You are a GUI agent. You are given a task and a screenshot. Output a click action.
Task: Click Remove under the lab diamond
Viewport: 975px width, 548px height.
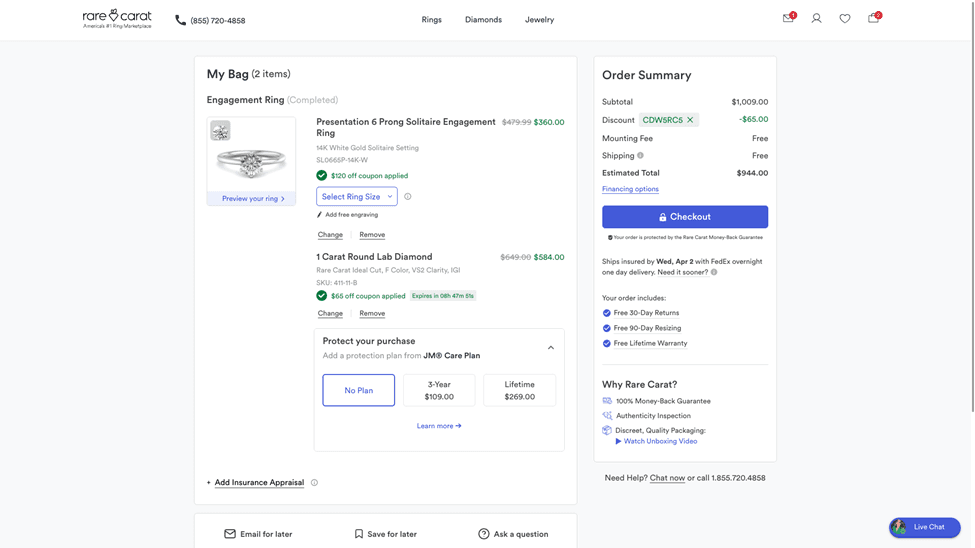pos(372,313)
